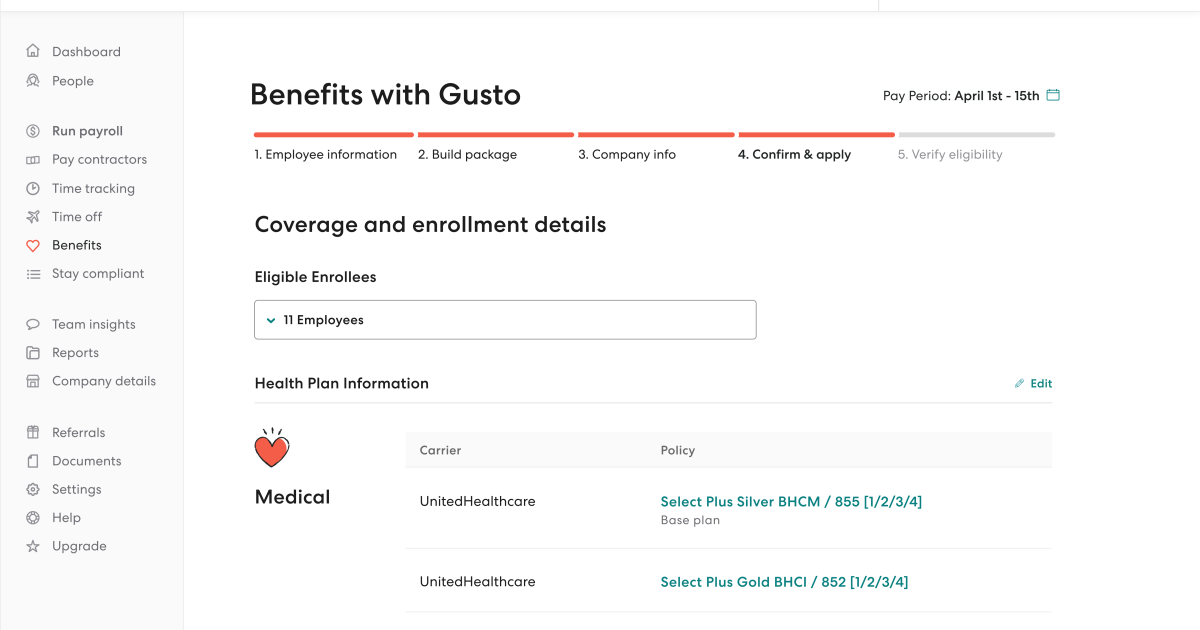The height and width of the screenshot is (630, 1200).
Task: Open the pay period calendar icon
Action: click(1053, 96)
